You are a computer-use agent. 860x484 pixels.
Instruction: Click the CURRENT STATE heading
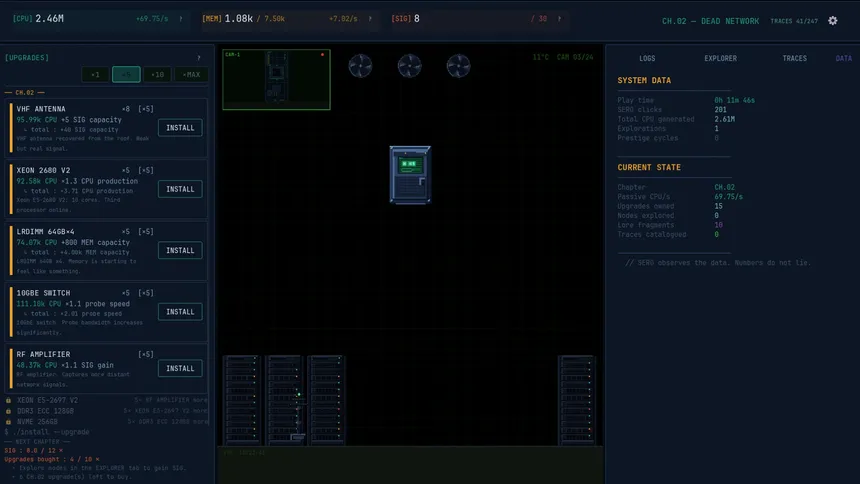click(649, 167)
